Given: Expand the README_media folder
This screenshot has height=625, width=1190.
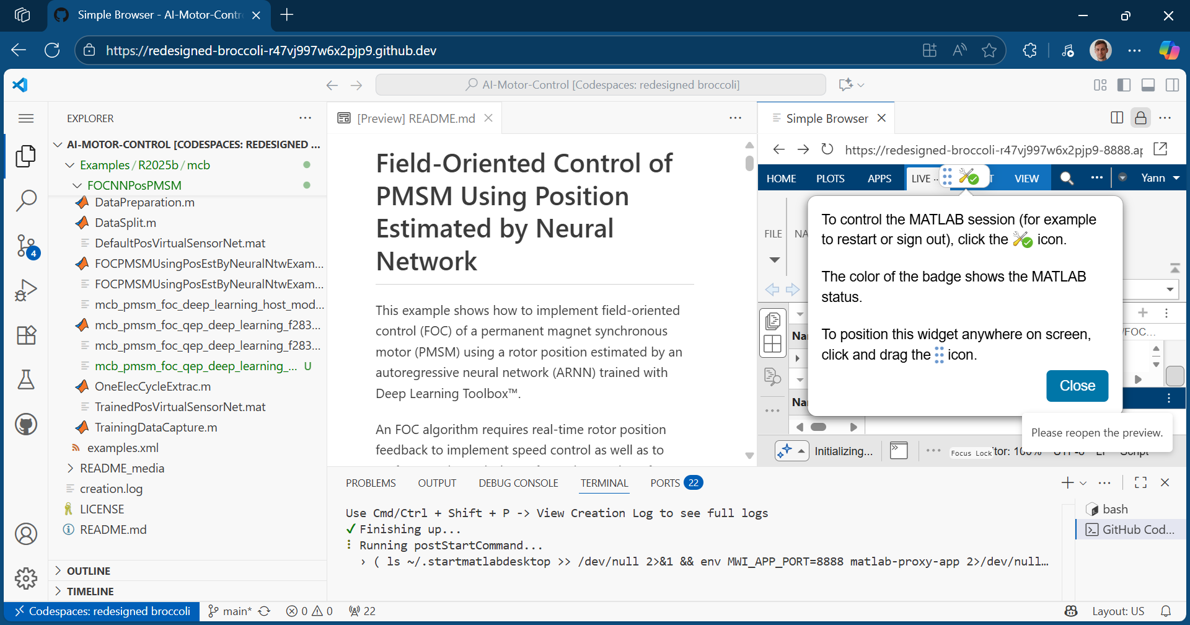Looking at the screenshot, I should [x=122, y=468].
